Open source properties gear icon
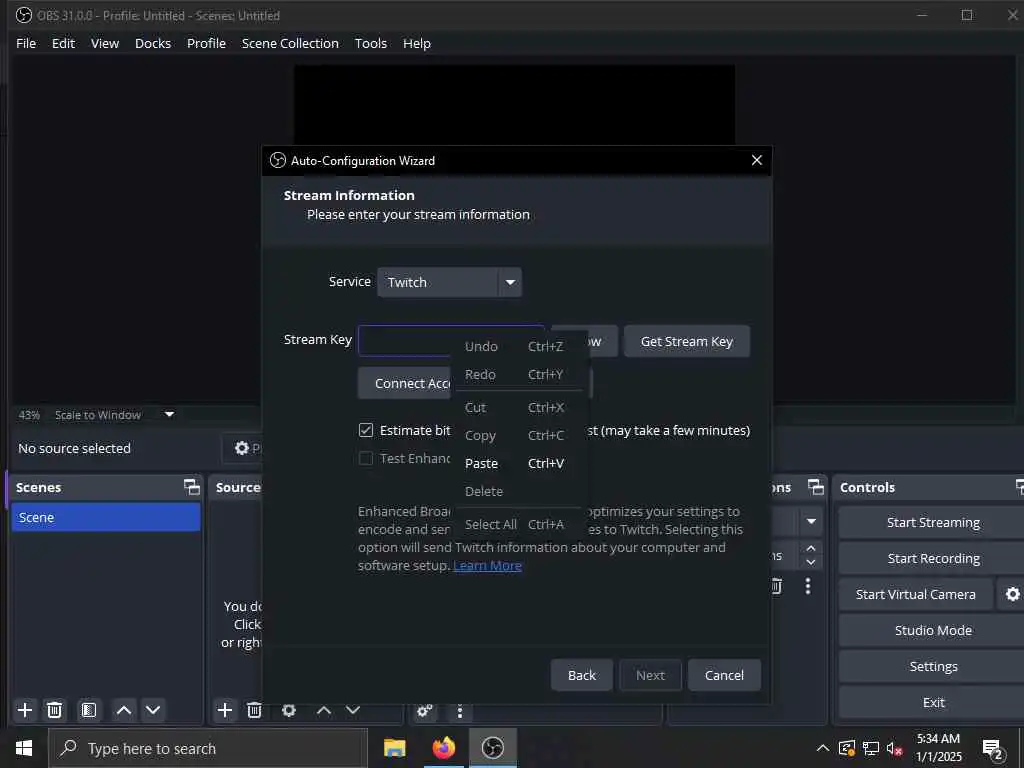1024x768 pixels. [x=289, y=710]
